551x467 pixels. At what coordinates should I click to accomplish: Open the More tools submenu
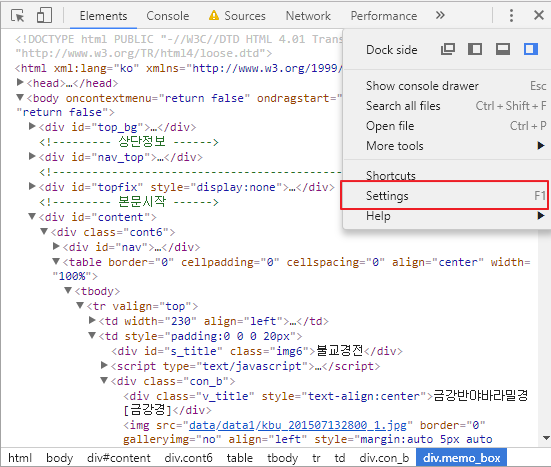(447, 146)
